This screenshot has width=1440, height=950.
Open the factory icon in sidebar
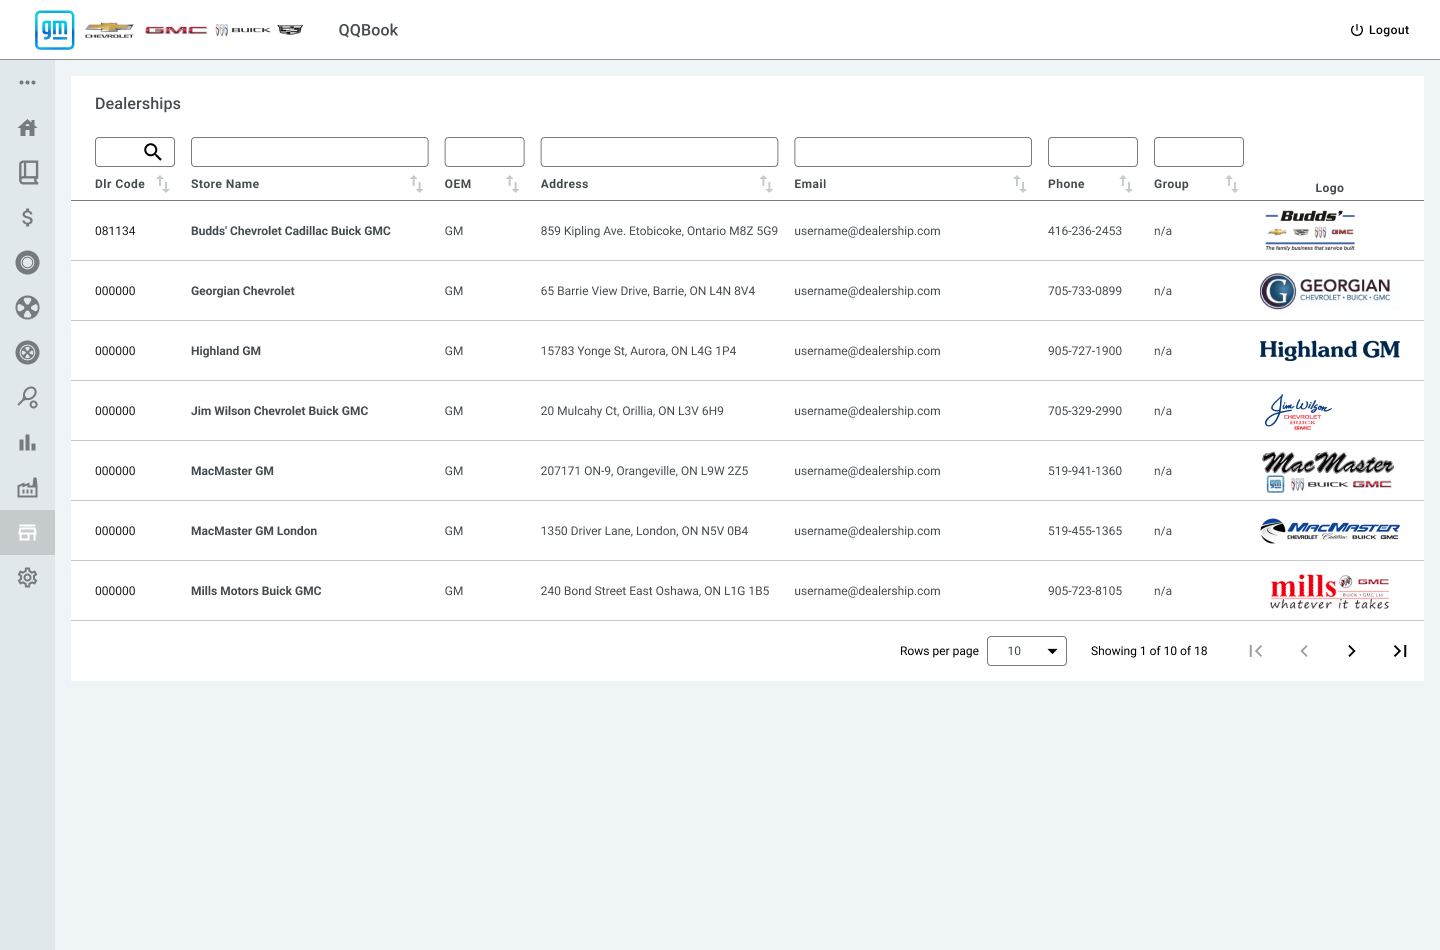point(27,487)
